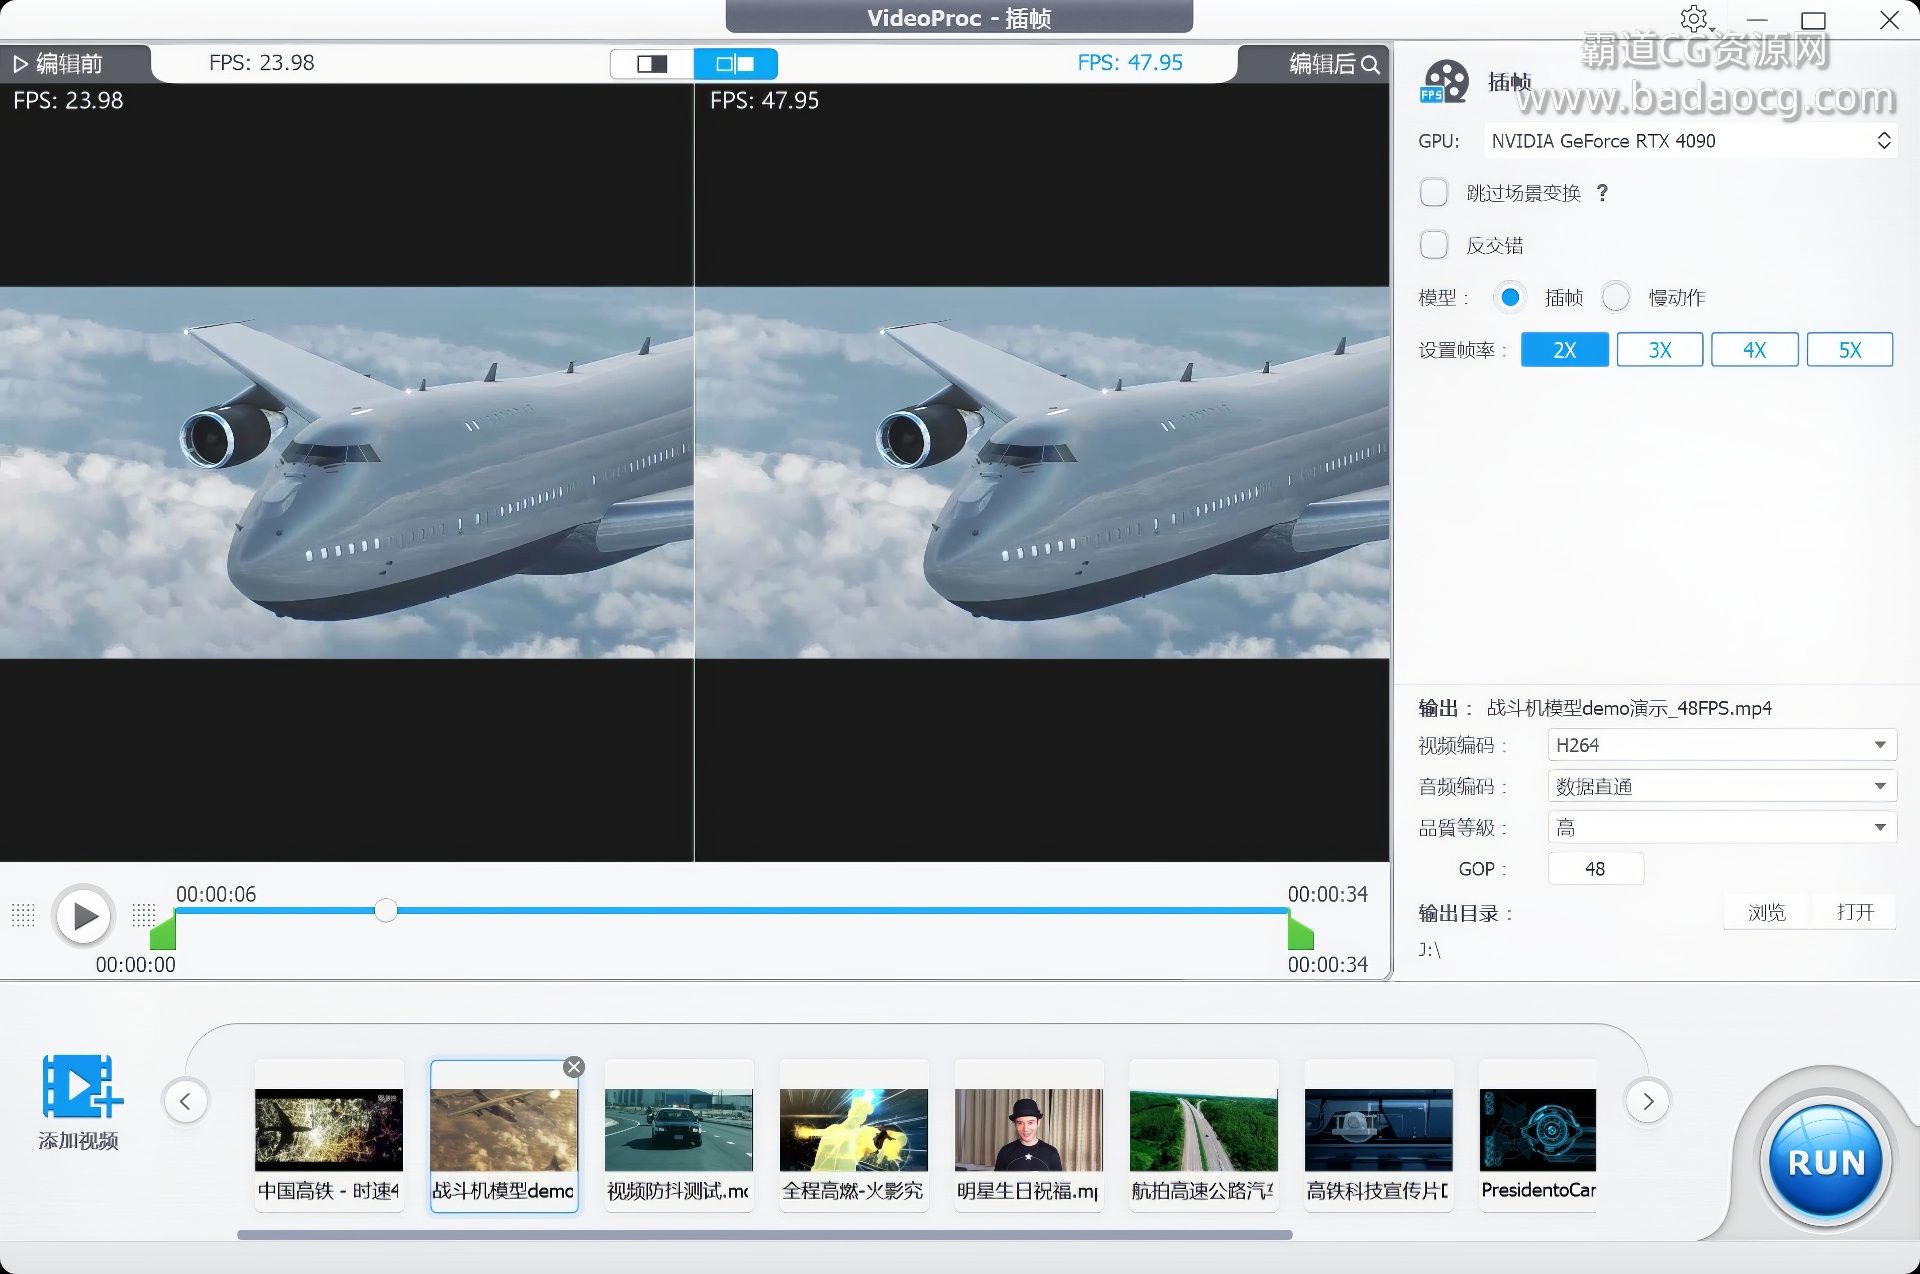Open the 视频编码 H264 dropdown
The width and height of the screenshot is (1920, 1274).
(1722, 745)
